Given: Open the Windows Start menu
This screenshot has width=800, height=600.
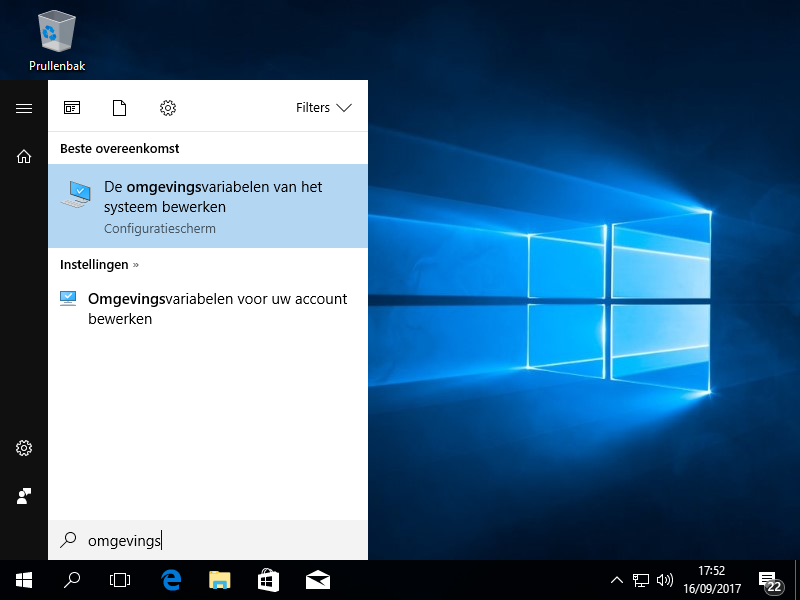Looking at the screenshot, I should tap(24, 580).
